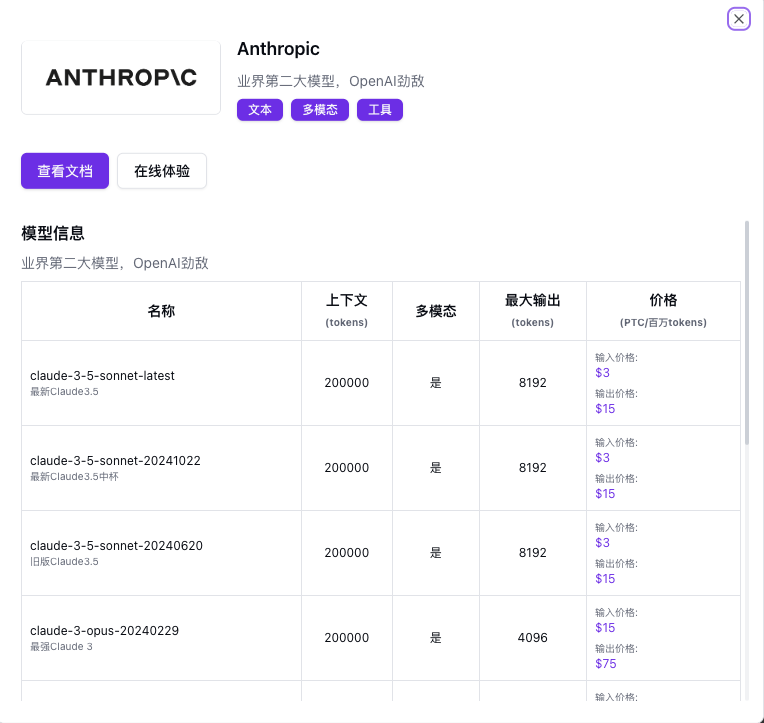Click the 200000 context cell for claude-3-opus-20240229
The image size is (764, 723).
tap(346, 638)
